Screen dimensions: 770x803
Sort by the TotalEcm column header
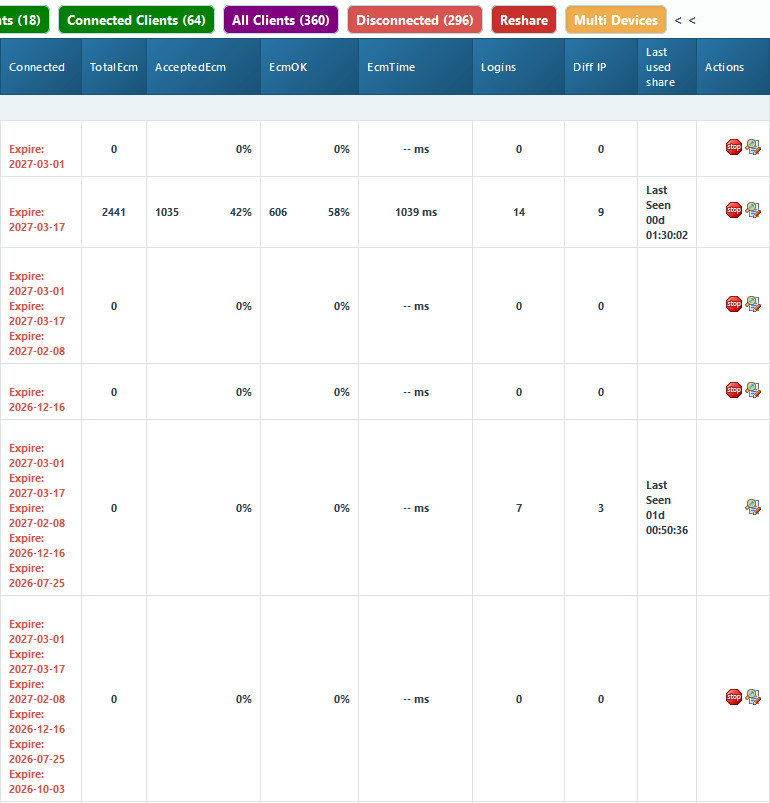pyautogui.click(x=114, y=67)
